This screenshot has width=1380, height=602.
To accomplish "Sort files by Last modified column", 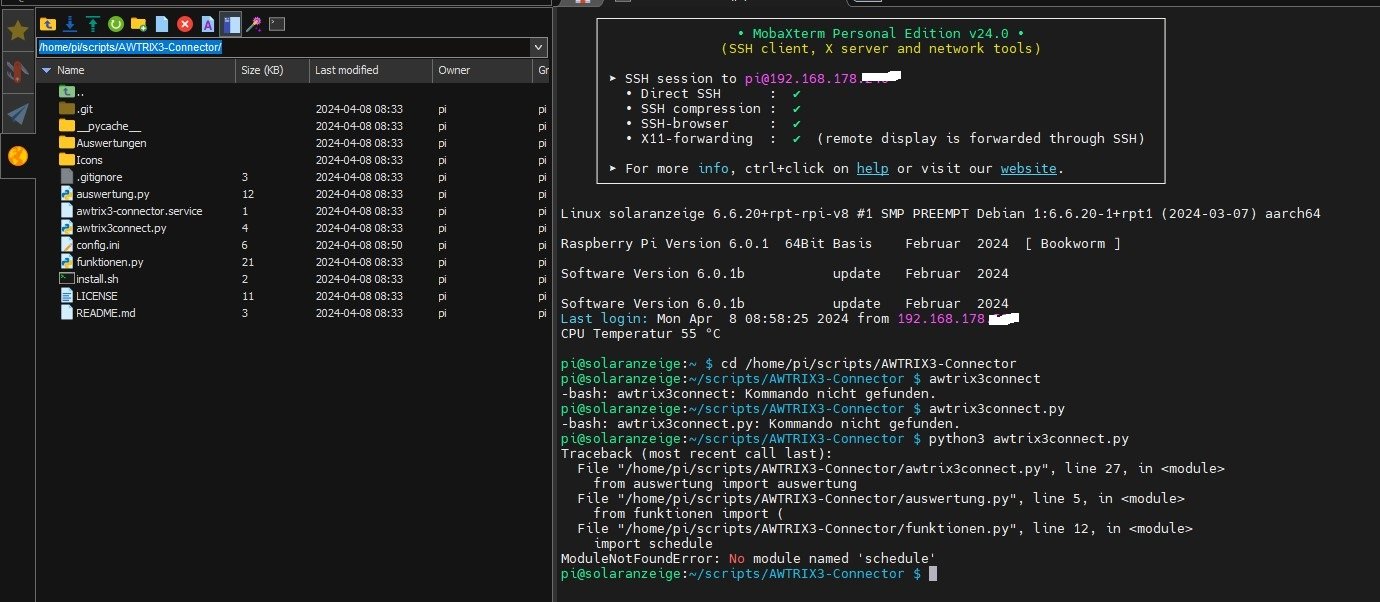I will (x=346, y=70).
